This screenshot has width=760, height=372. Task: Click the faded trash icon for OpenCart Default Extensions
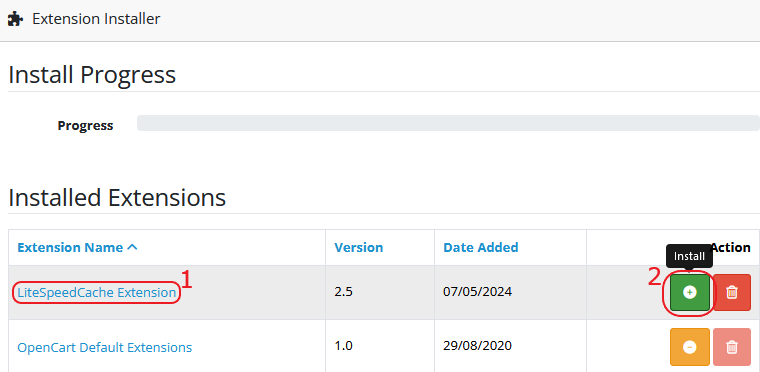pyautogui.click(x=732, y=347)
